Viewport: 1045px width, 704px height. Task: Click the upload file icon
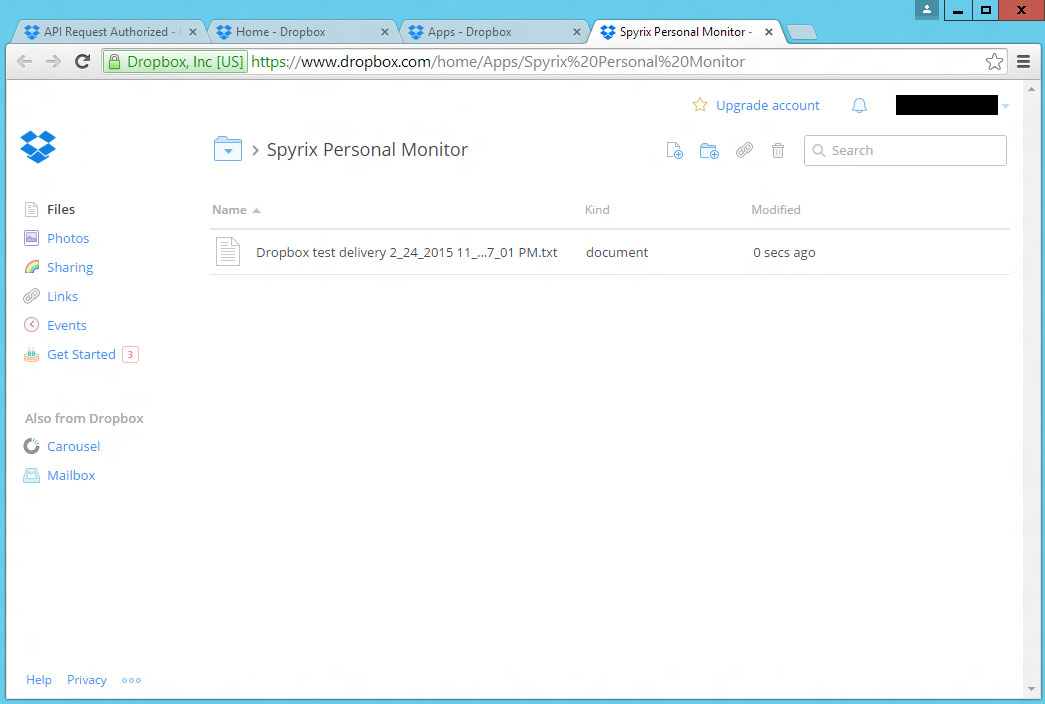(674, 151)
